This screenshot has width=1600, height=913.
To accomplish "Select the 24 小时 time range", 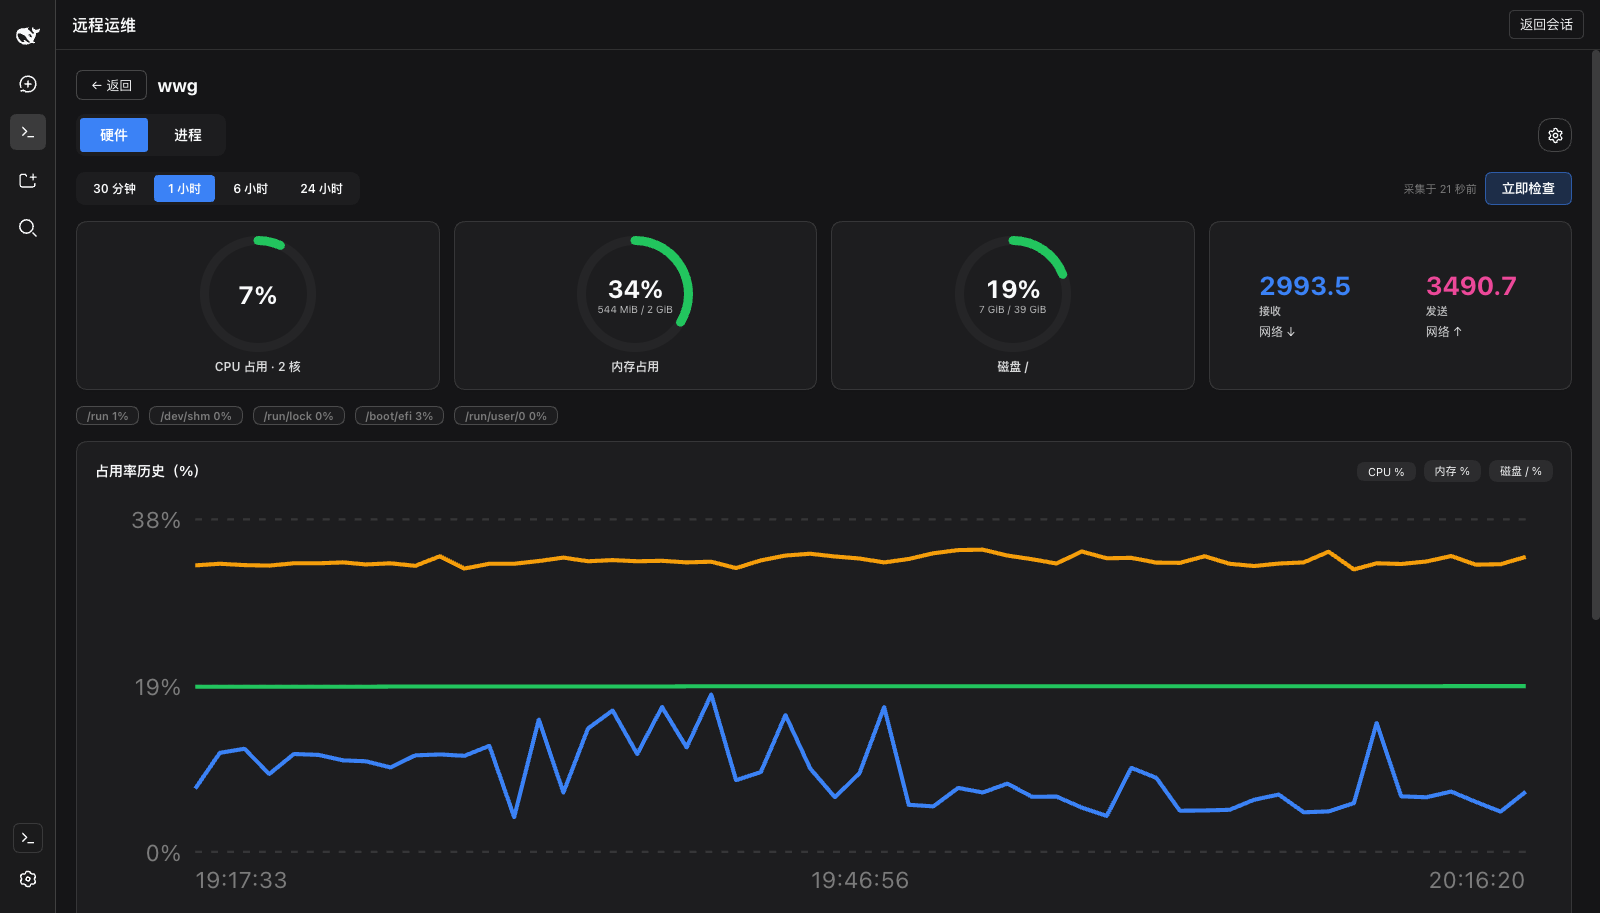I will 322,188.
